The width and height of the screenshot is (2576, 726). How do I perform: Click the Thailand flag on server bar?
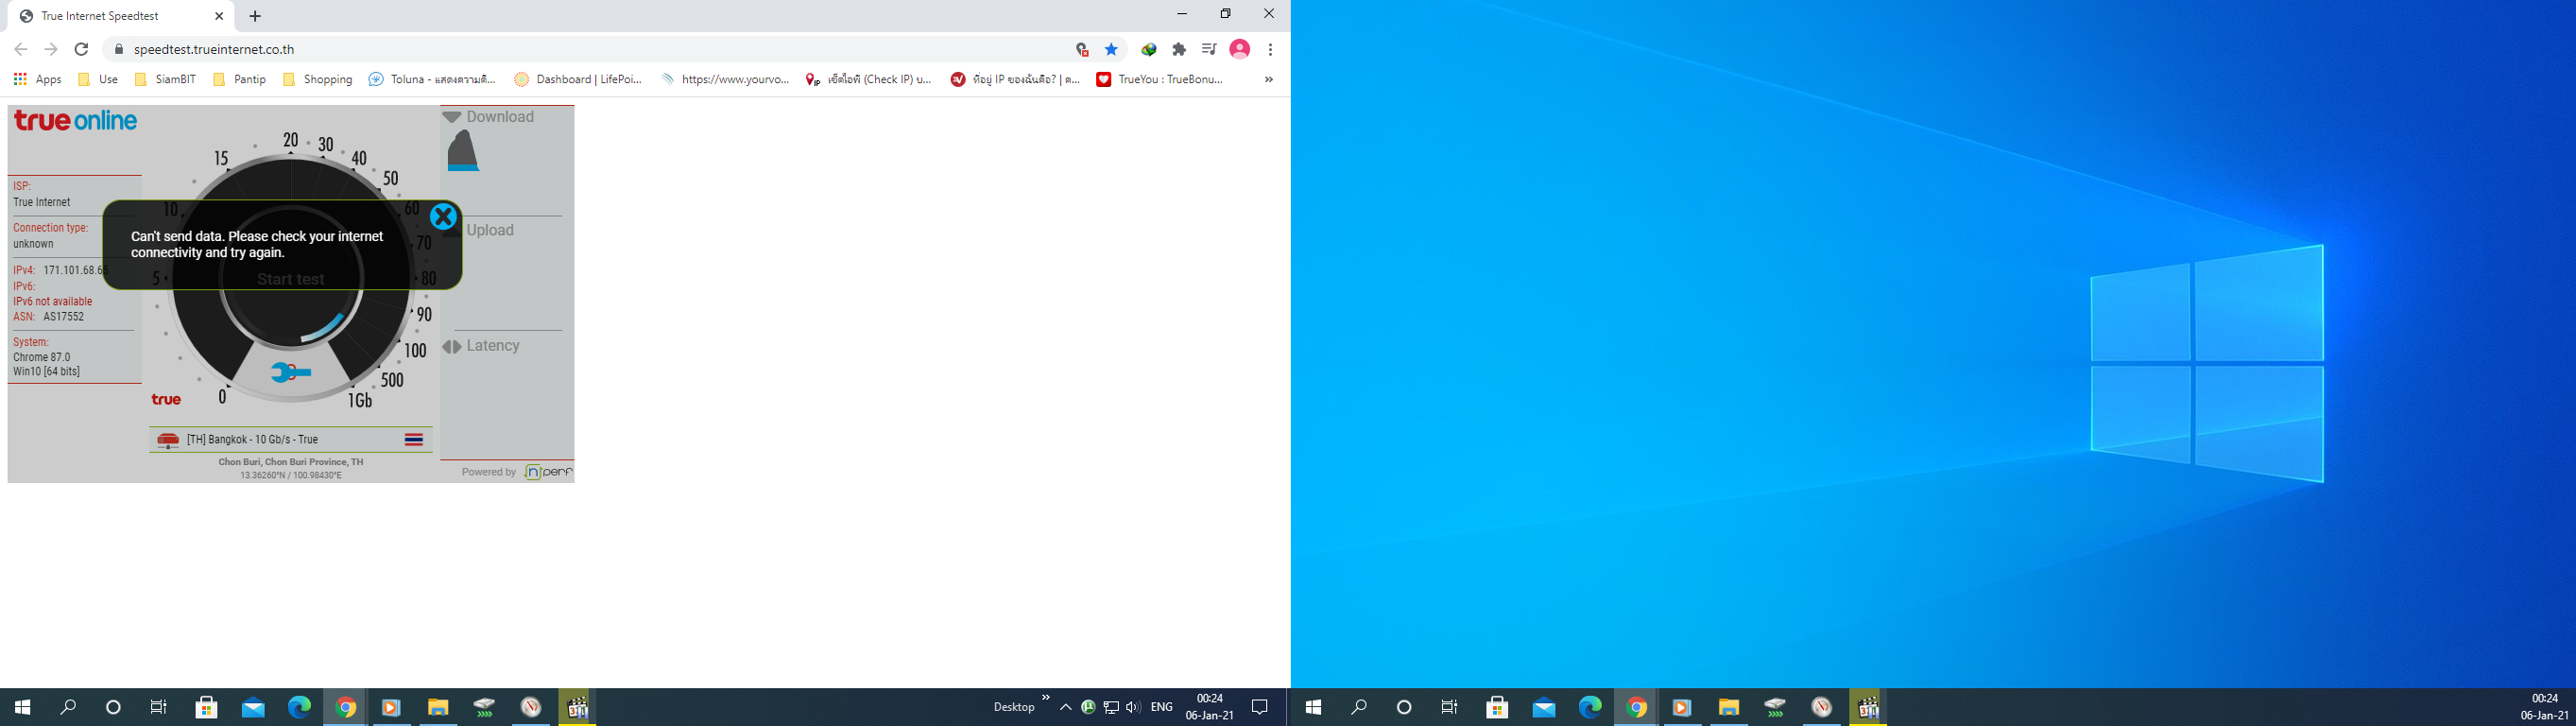coord(414,440)
